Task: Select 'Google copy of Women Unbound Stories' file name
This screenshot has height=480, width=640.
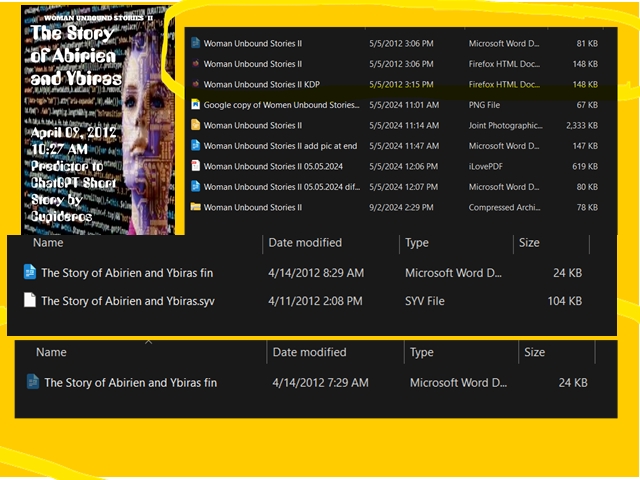Action: point(281,105)
